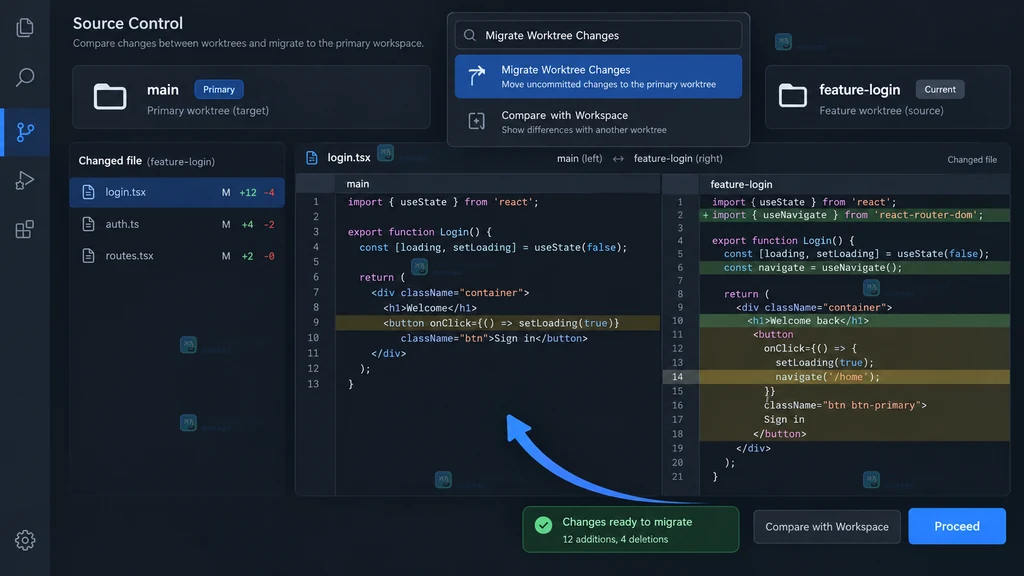Select the Source Control branch icon
Image resolution: width=1024 pixels, height=576 pixels.
tap(25, 132)
